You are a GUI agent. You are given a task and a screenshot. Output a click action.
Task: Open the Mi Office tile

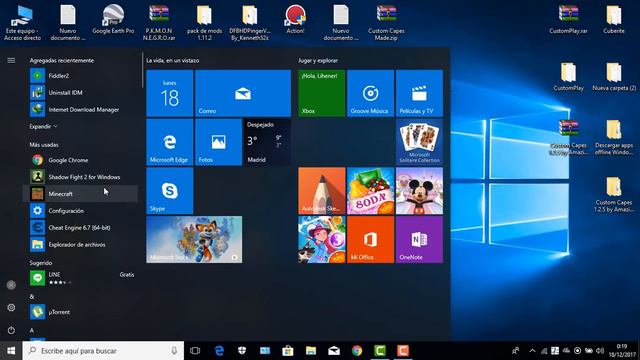pos(370,240)
